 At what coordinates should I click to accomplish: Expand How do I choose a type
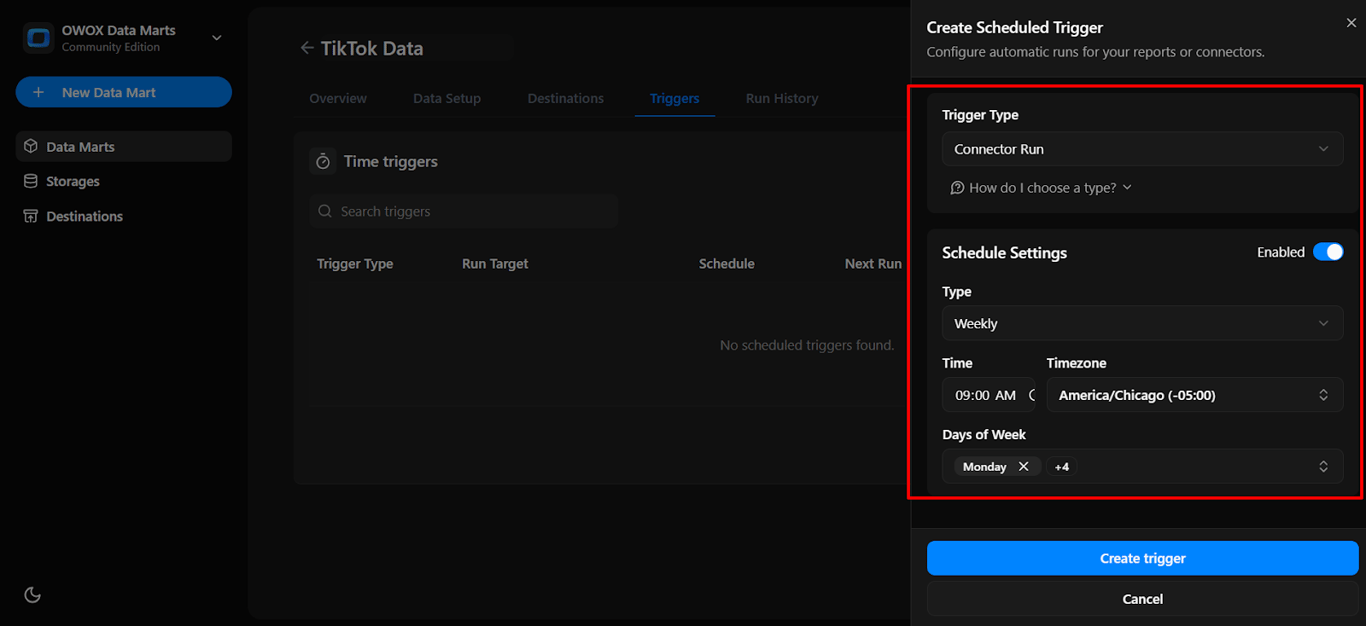coord(1040,187)
